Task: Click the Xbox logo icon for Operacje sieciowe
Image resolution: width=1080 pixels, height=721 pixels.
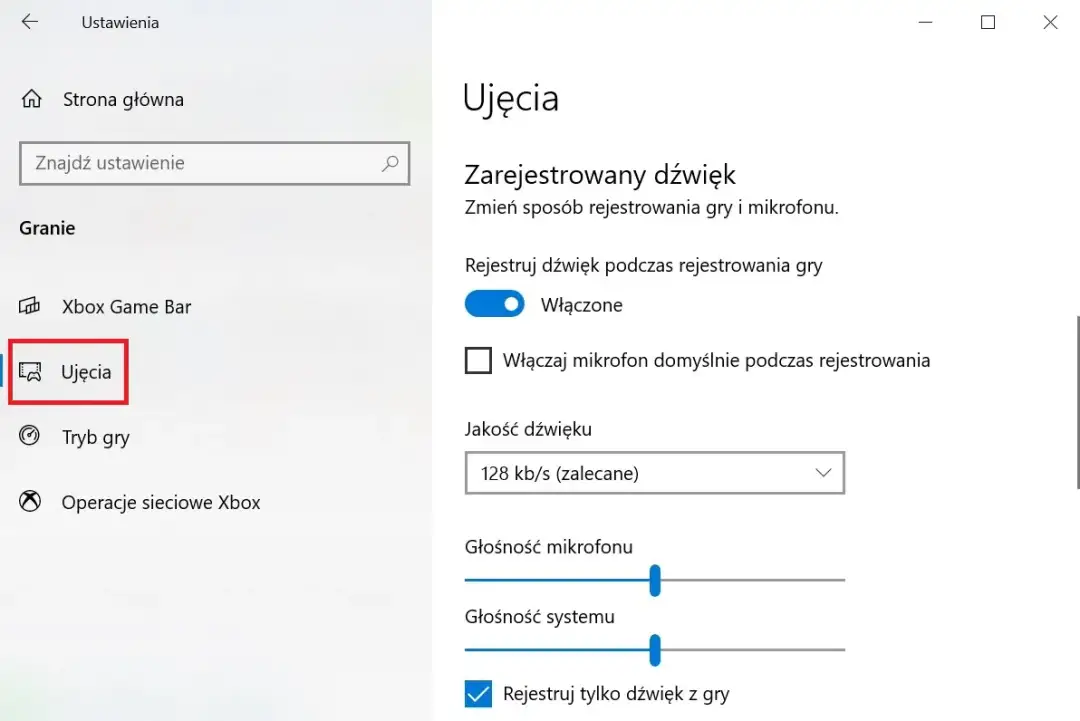Action: pos(30,502)
